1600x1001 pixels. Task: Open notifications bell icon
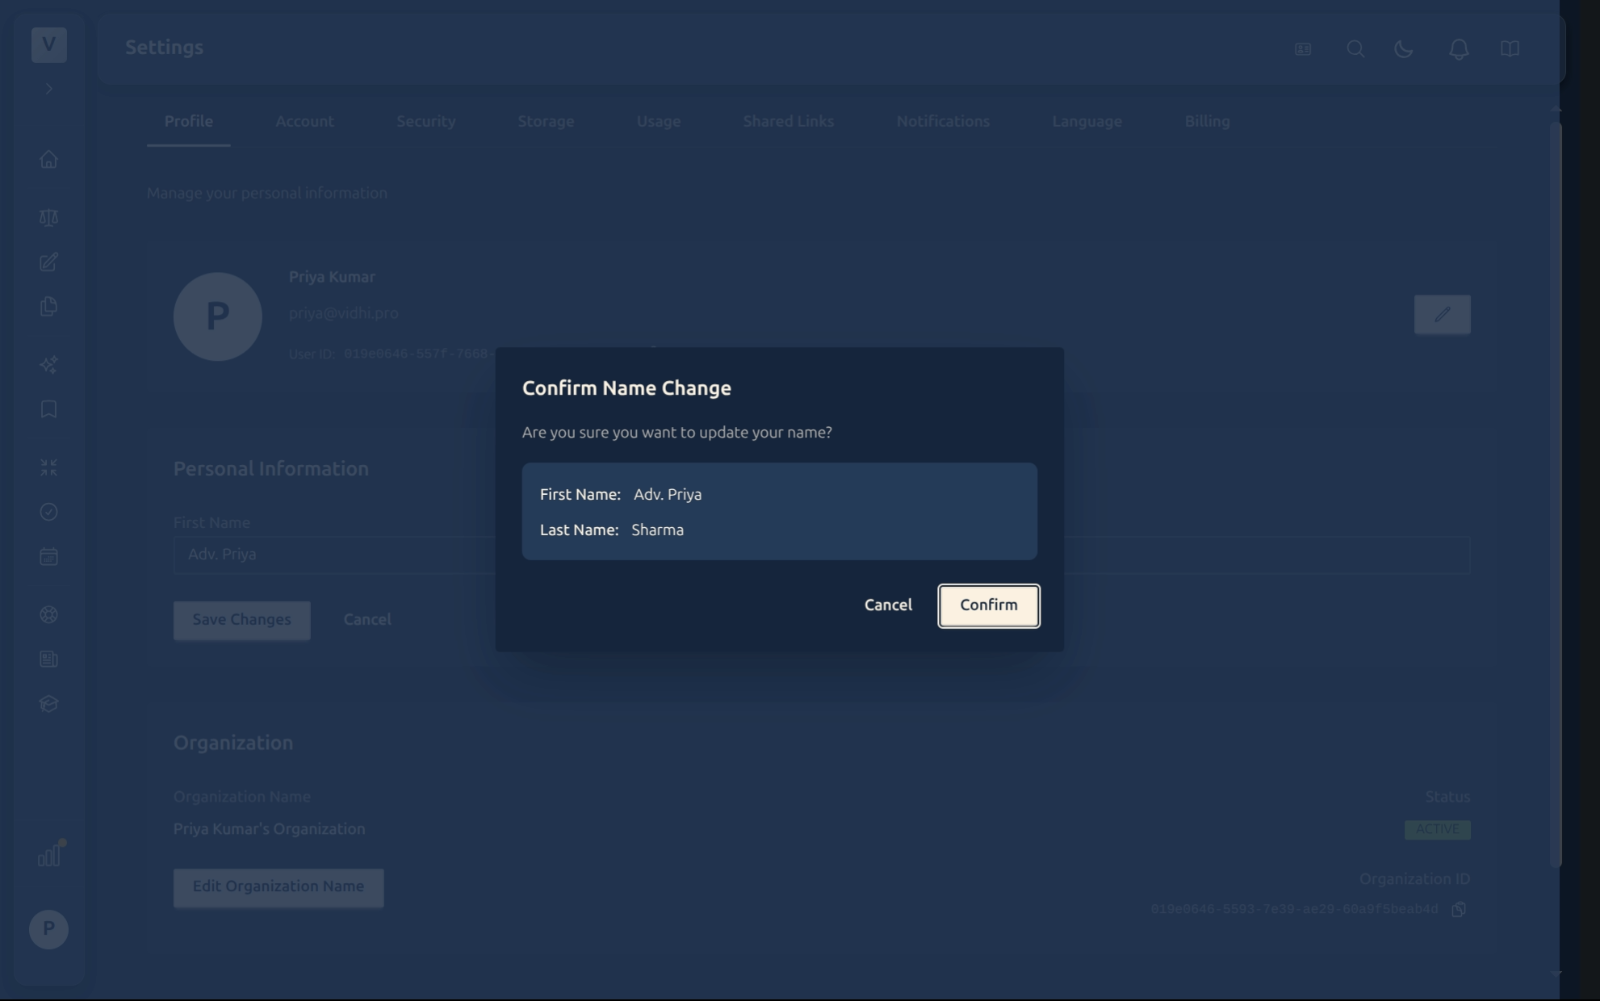[1459, 49]
